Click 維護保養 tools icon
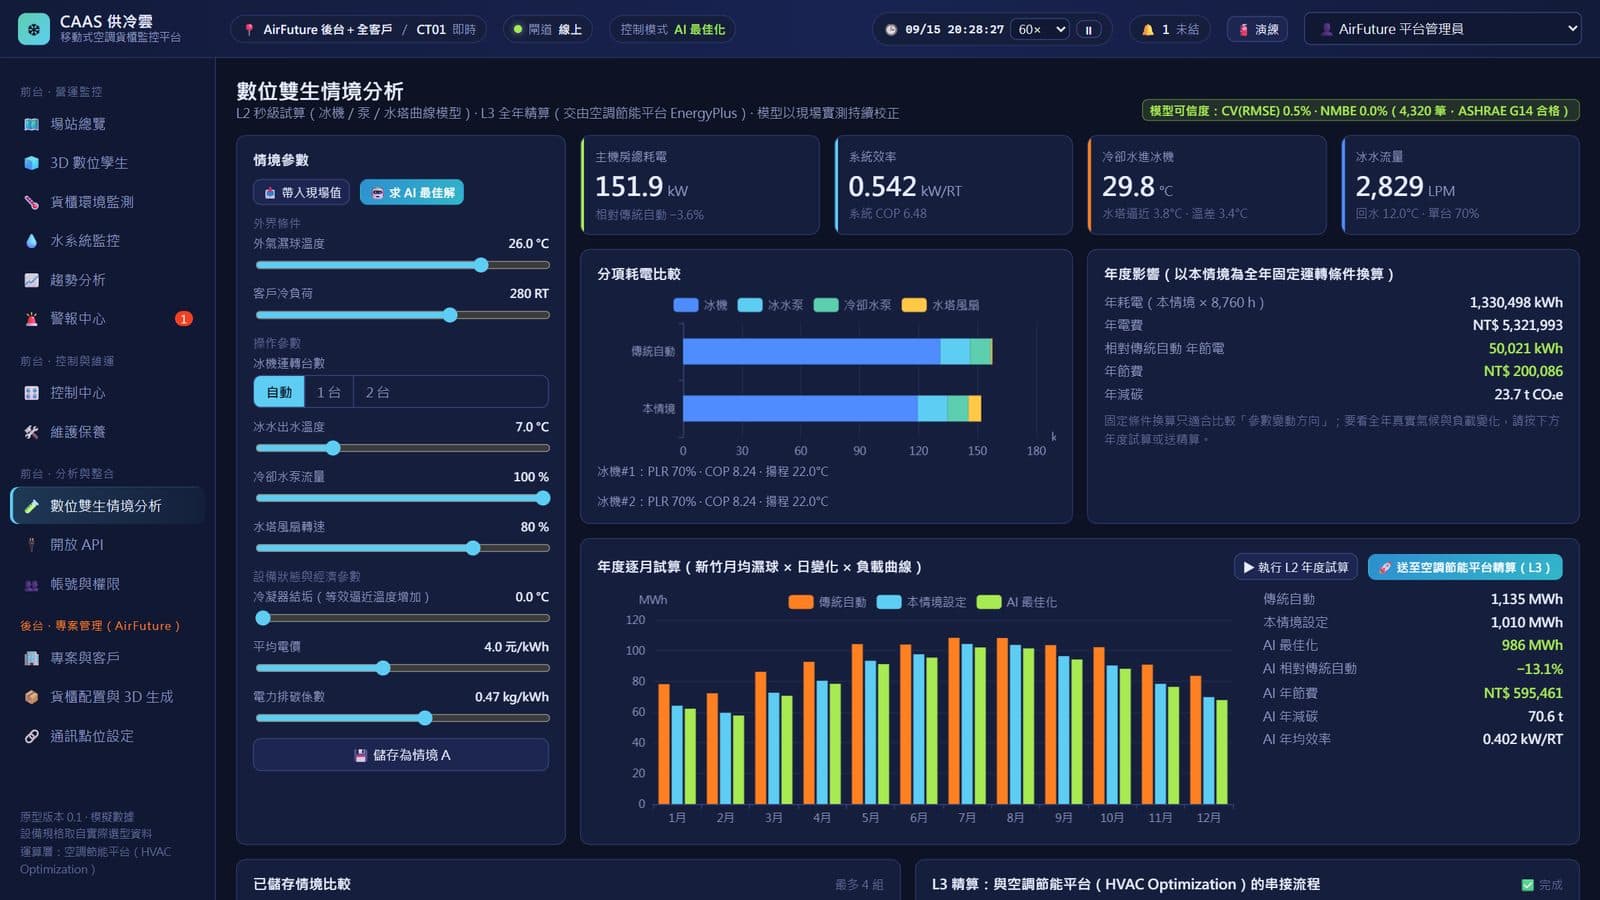Viewport: 1600px width, 900px height. pos(31,432)
